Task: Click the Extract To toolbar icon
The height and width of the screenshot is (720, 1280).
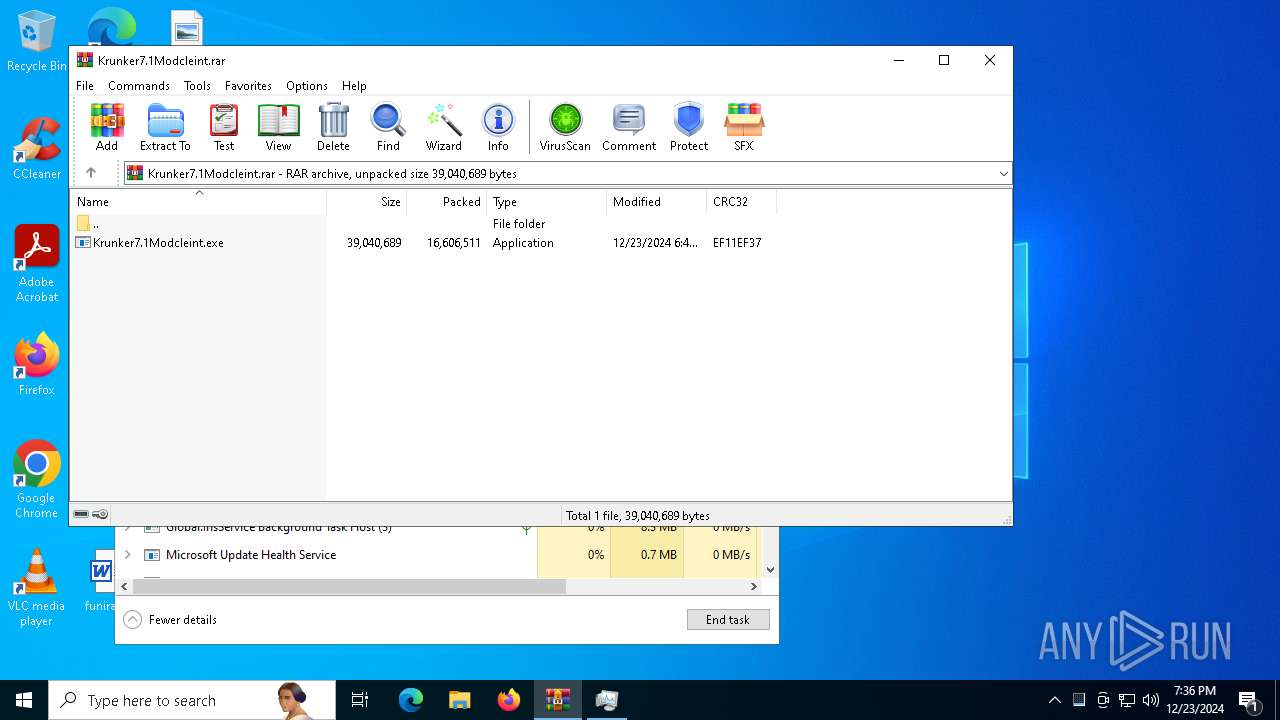Action: pyautogui.click(x=165, y=127)
